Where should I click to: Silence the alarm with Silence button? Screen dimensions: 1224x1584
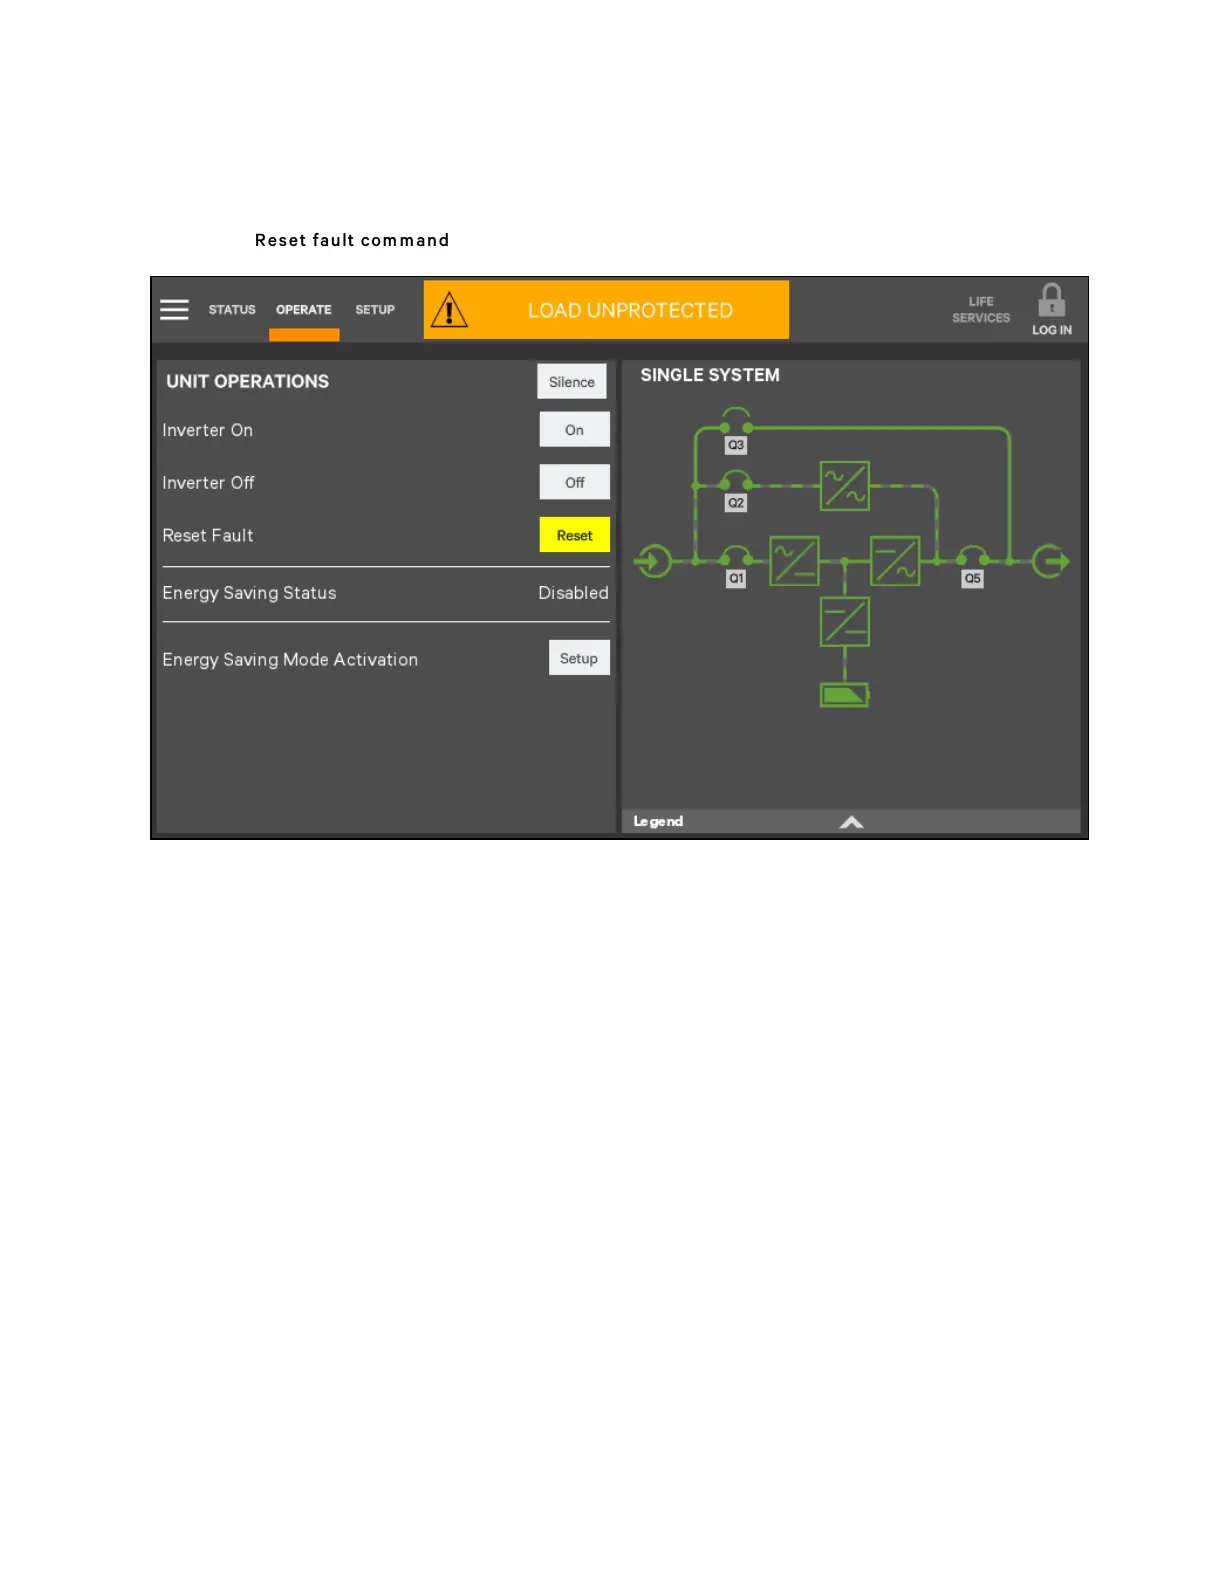[x=572, y=382]
